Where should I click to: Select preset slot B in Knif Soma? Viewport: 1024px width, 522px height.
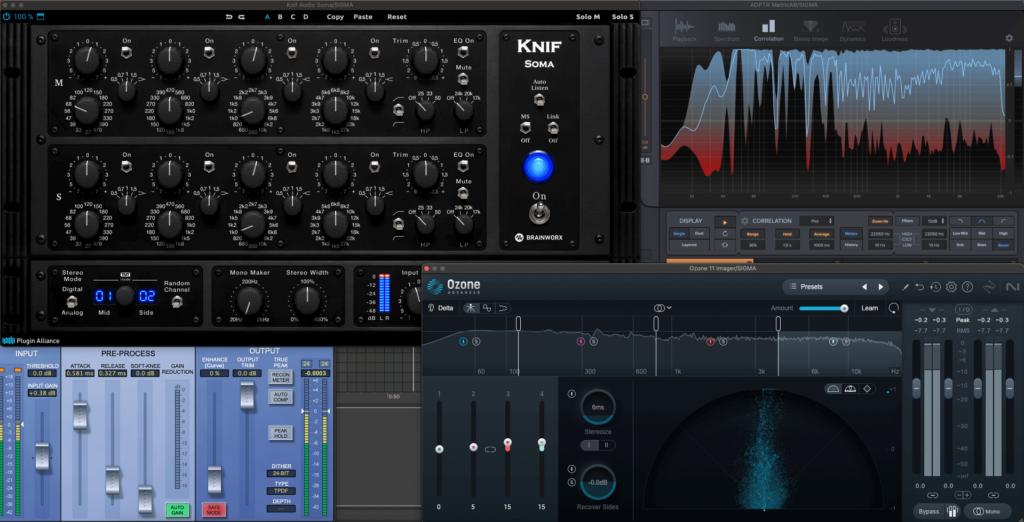pyautogui.click(x=280, y=17)
